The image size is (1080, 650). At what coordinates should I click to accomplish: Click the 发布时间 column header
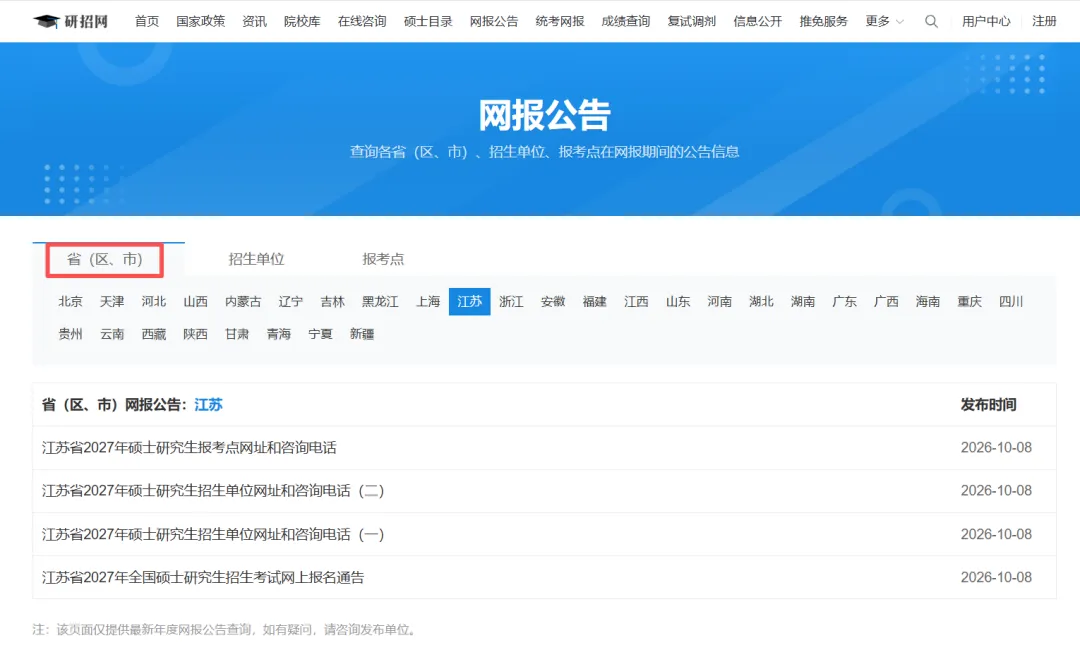coord(988,405)
